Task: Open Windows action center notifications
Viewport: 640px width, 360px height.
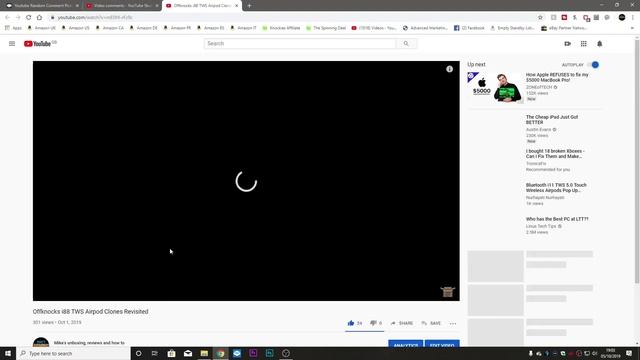Action: pos(629,353)
